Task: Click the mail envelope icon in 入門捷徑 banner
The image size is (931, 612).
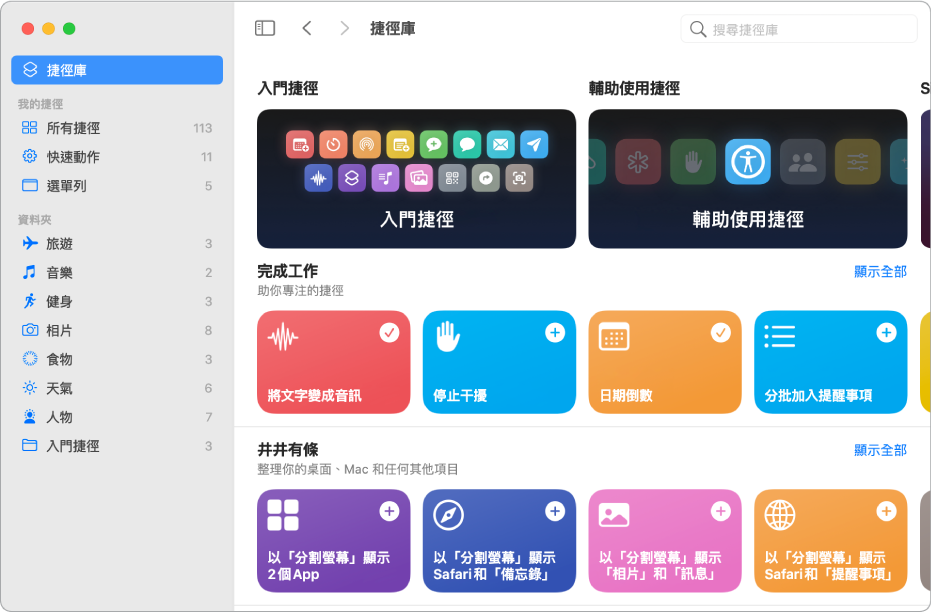Action: click(501, 144)
